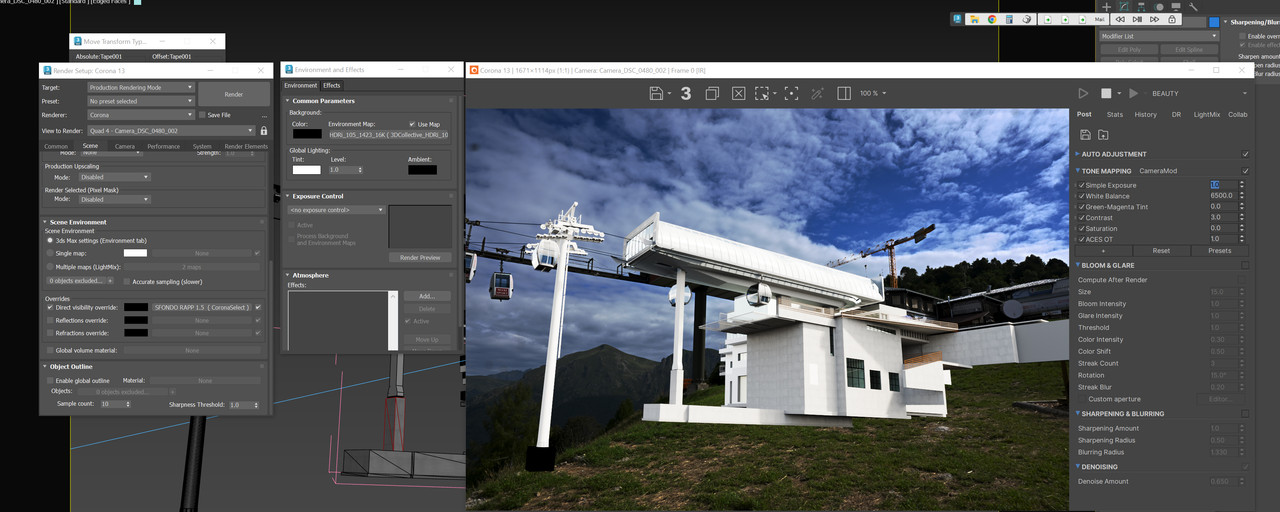Toggle the Enable global outline checkbox
The height and width of the screenshot is (512, 1280).
(50, 380)
